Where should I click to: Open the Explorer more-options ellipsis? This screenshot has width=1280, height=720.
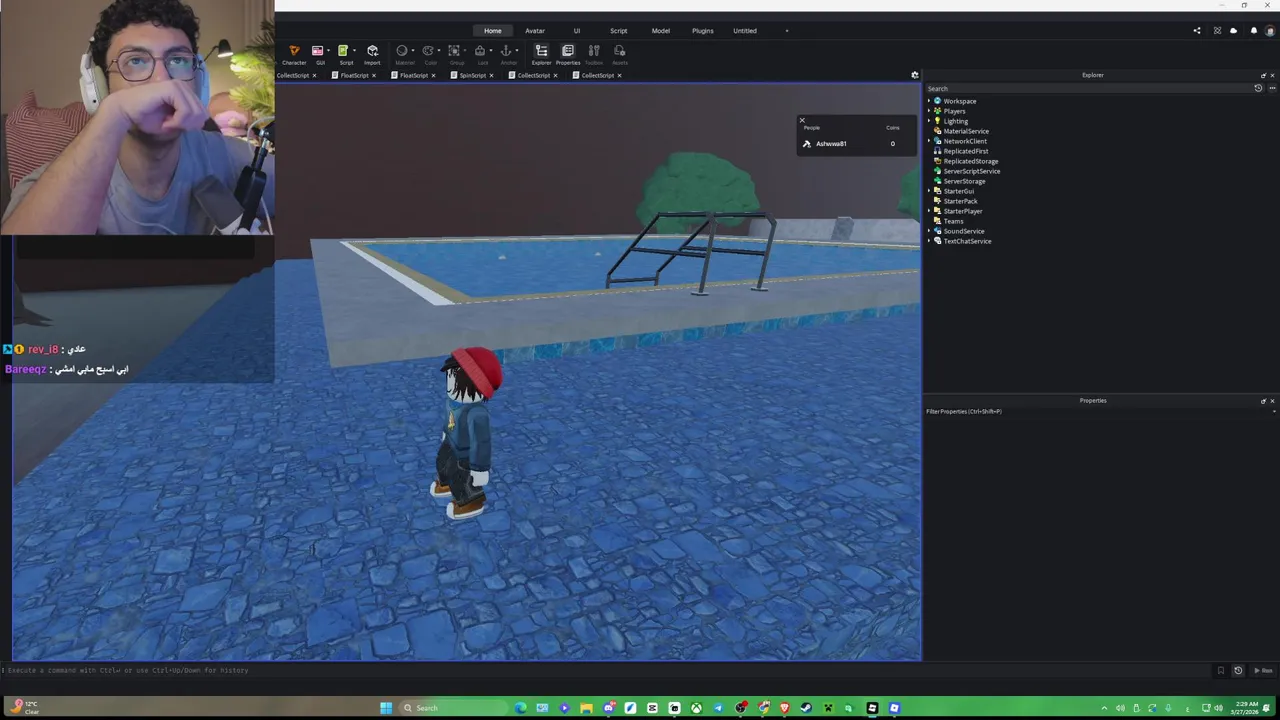pos(1272,88)
